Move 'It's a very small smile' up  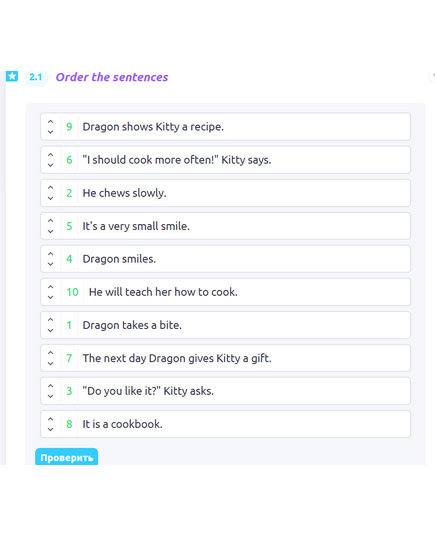click(50, 221)
